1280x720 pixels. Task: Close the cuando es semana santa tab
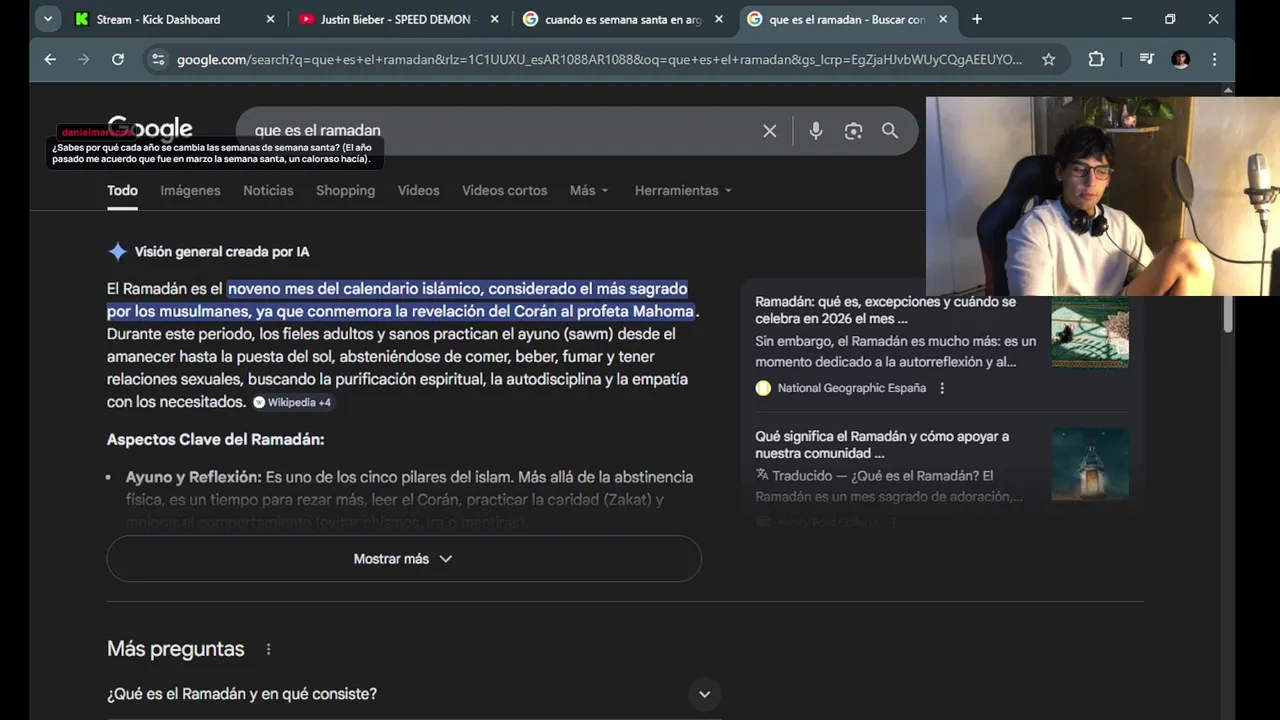point(718,19)
